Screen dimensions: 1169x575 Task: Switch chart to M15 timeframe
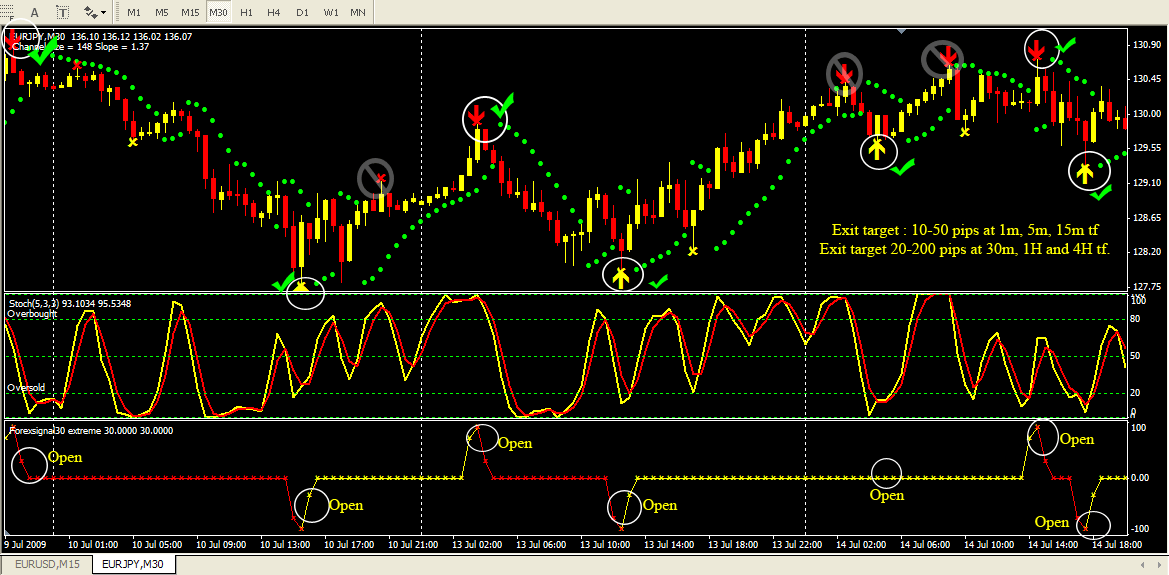coord(190,12)
